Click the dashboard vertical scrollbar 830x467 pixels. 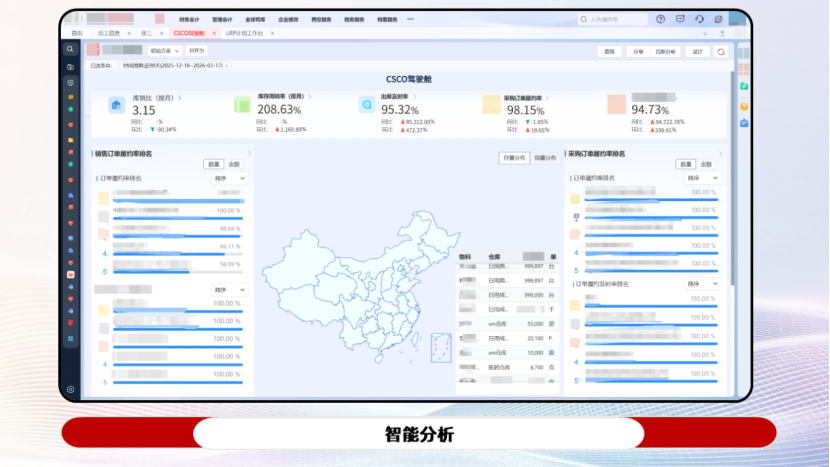point(732,180)
